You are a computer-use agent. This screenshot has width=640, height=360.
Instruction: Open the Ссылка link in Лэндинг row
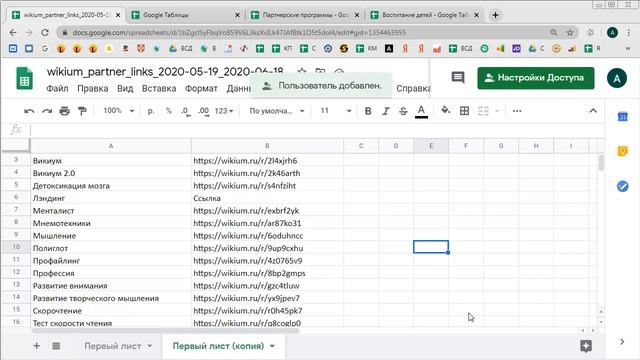(x=207, y=198)
